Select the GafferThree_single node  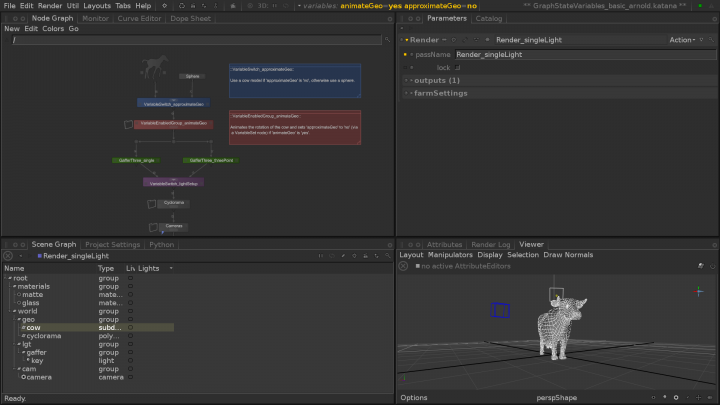point(135,160)
